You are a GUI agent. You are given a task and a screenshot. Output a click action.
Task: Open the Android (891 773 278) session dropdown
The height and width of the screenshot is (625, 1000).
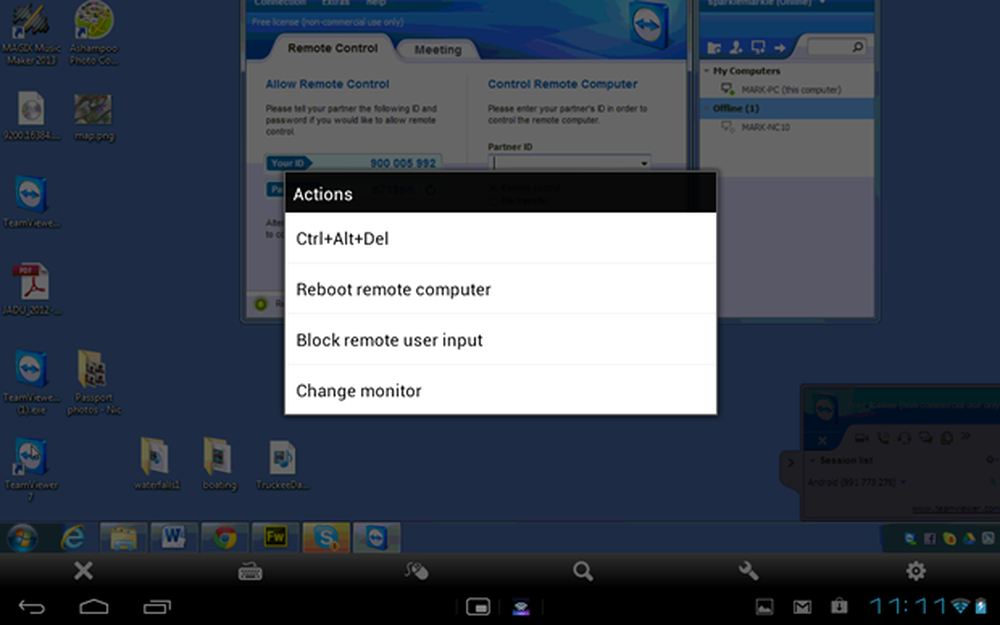[904, 482]
